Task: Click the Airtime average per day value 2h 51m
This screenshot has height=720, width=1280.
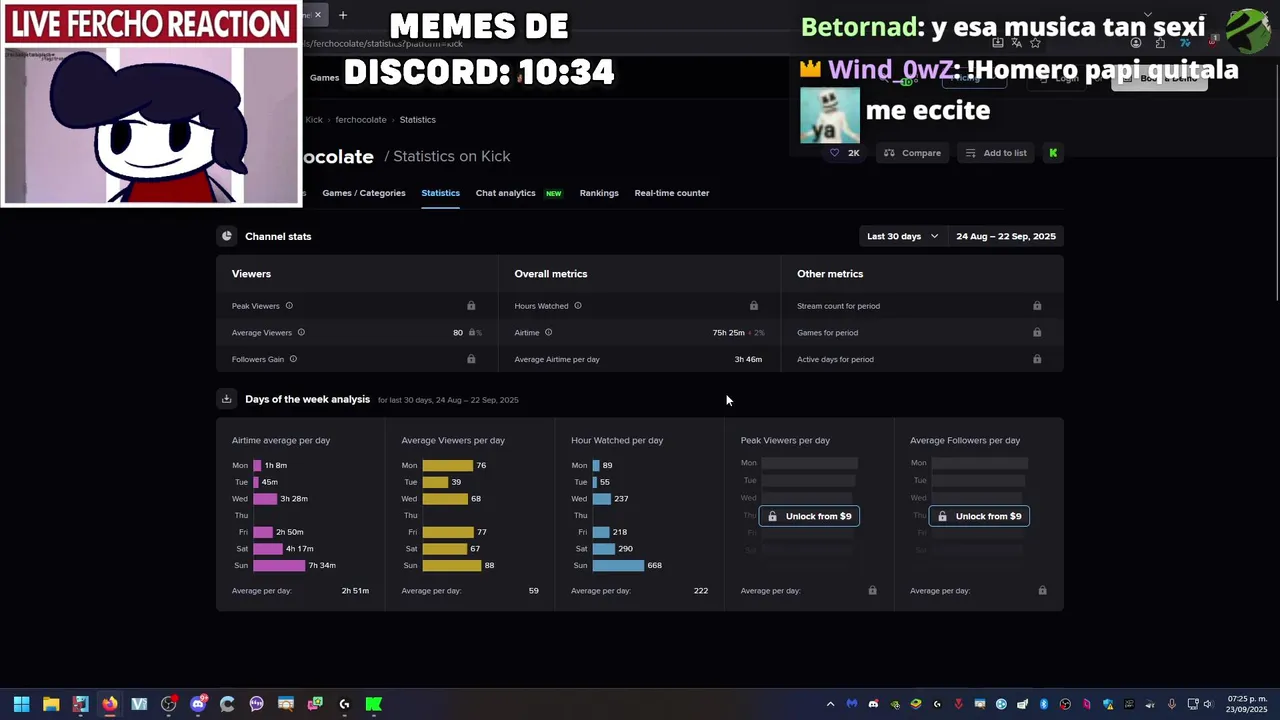Action: 355,591
